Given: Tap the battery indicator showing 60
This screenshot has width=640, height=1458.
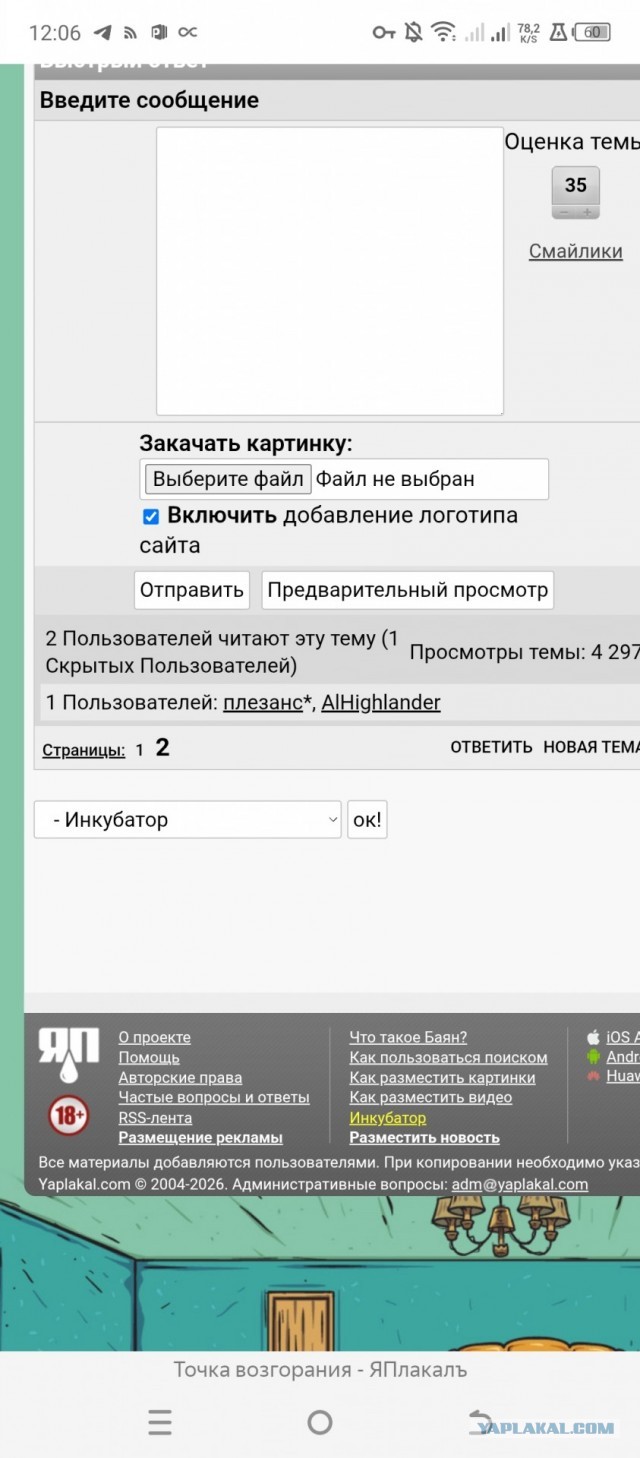Looking at the screenshot, I should (594, 32).
